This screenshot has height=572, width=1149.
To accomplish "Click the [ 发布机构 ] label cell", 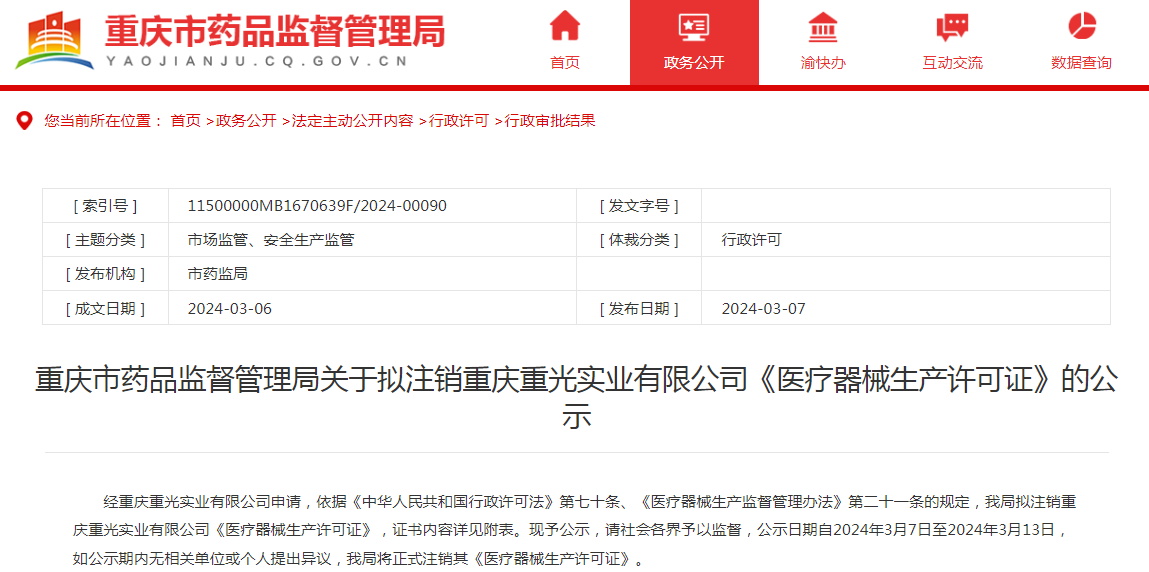I will click(106, 274).
